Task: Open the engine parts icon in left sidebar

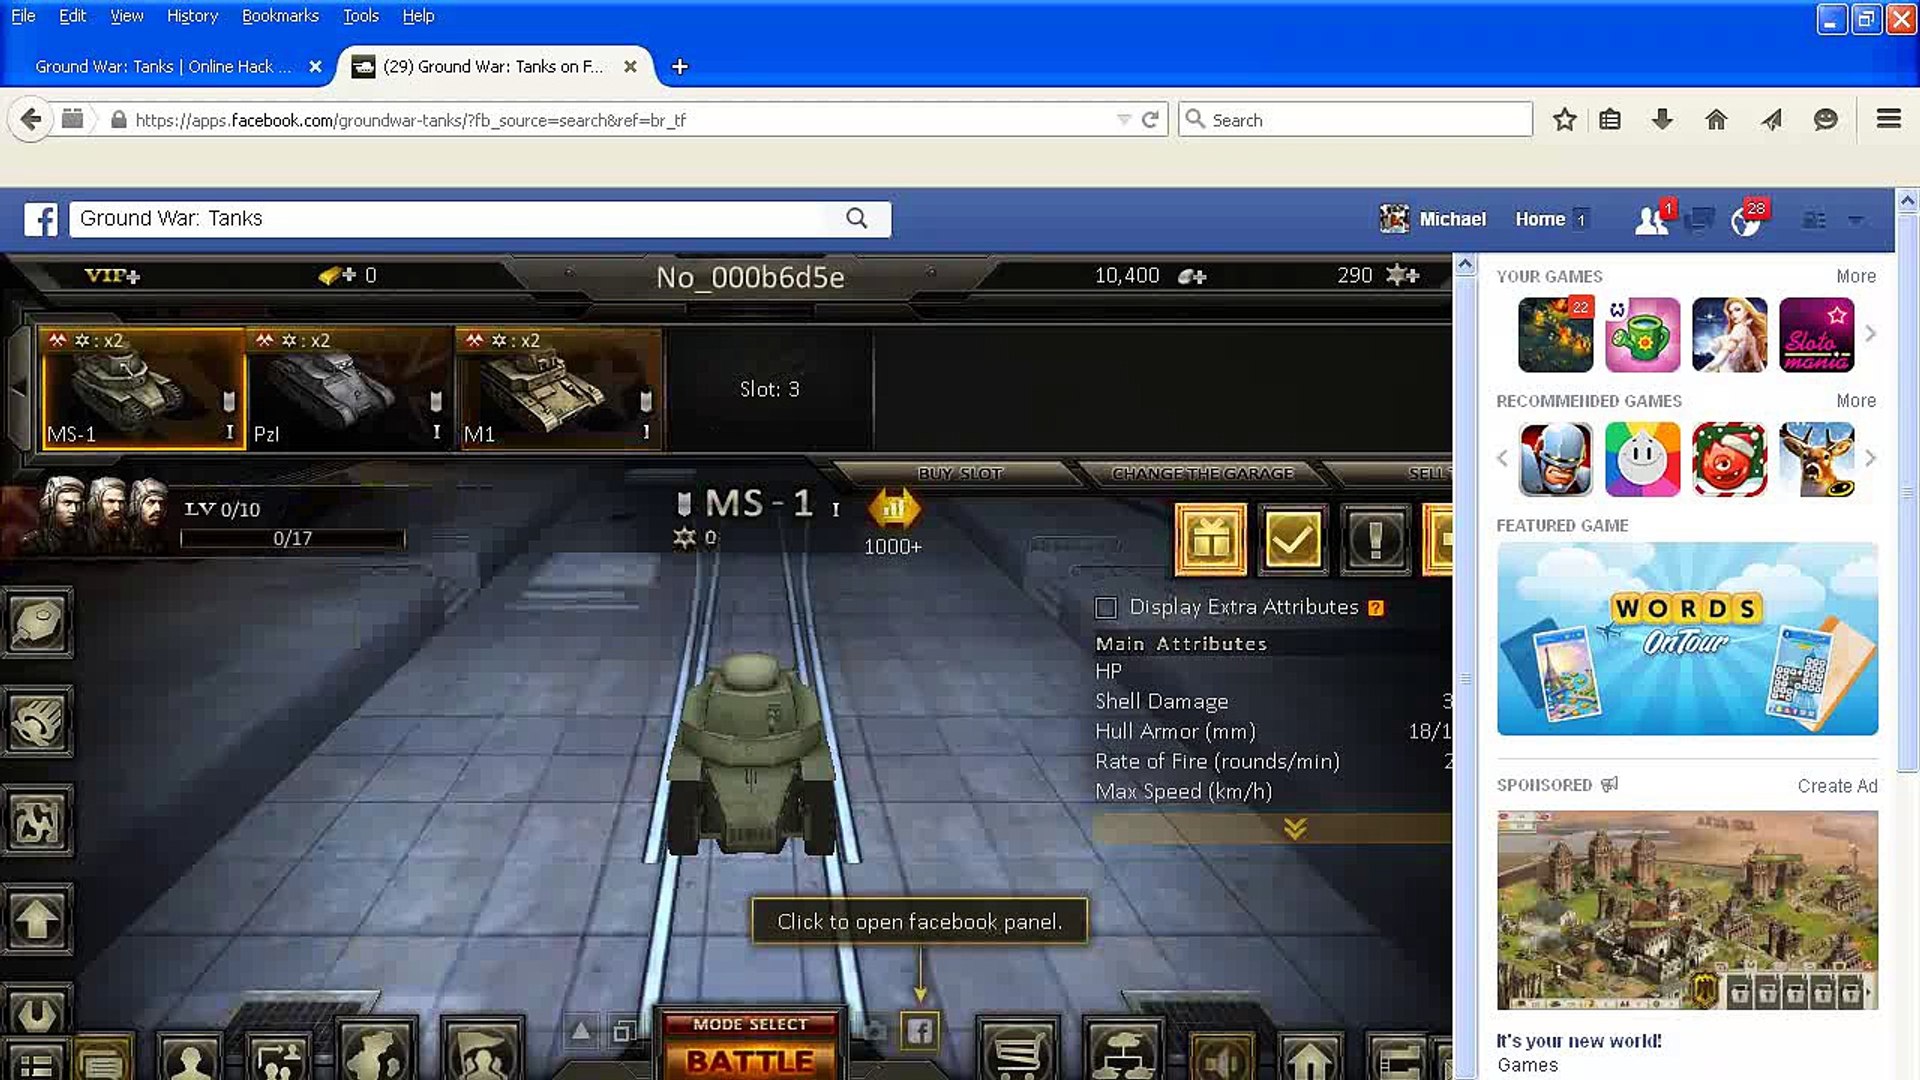Action: point(38,722)
